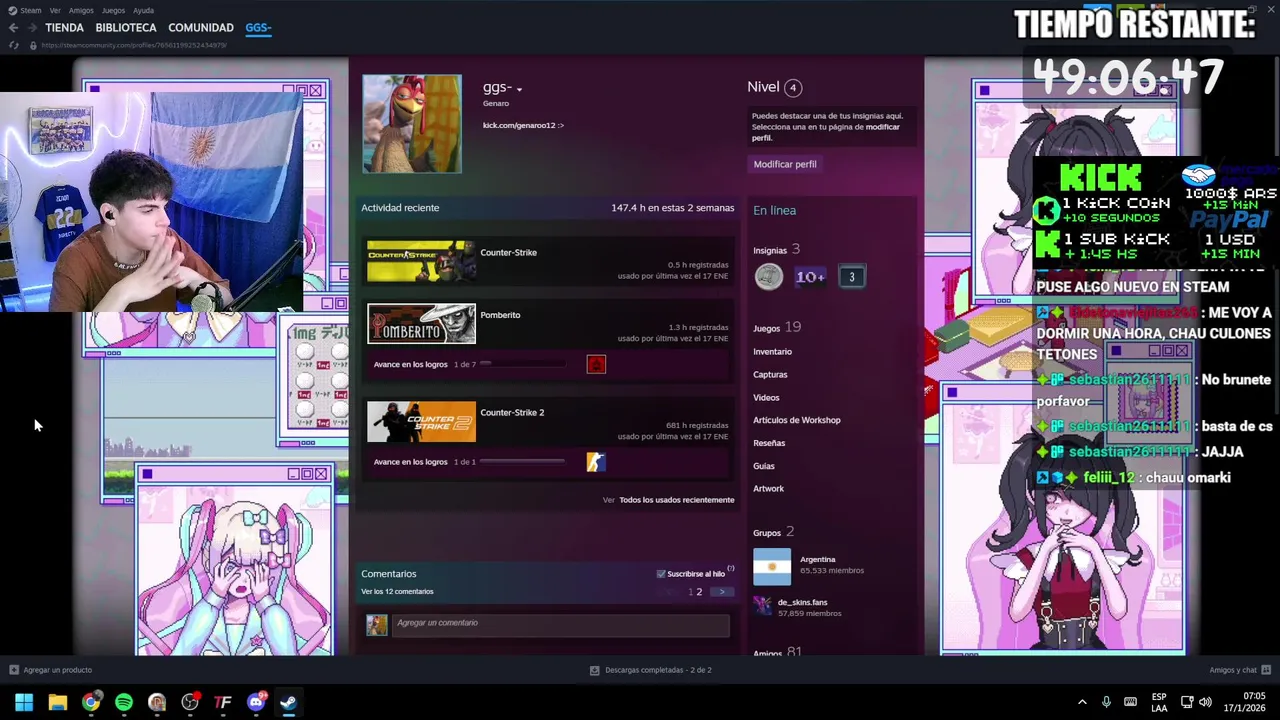
Task: Click the badge numbered 3
Action: tap(852, 277)
